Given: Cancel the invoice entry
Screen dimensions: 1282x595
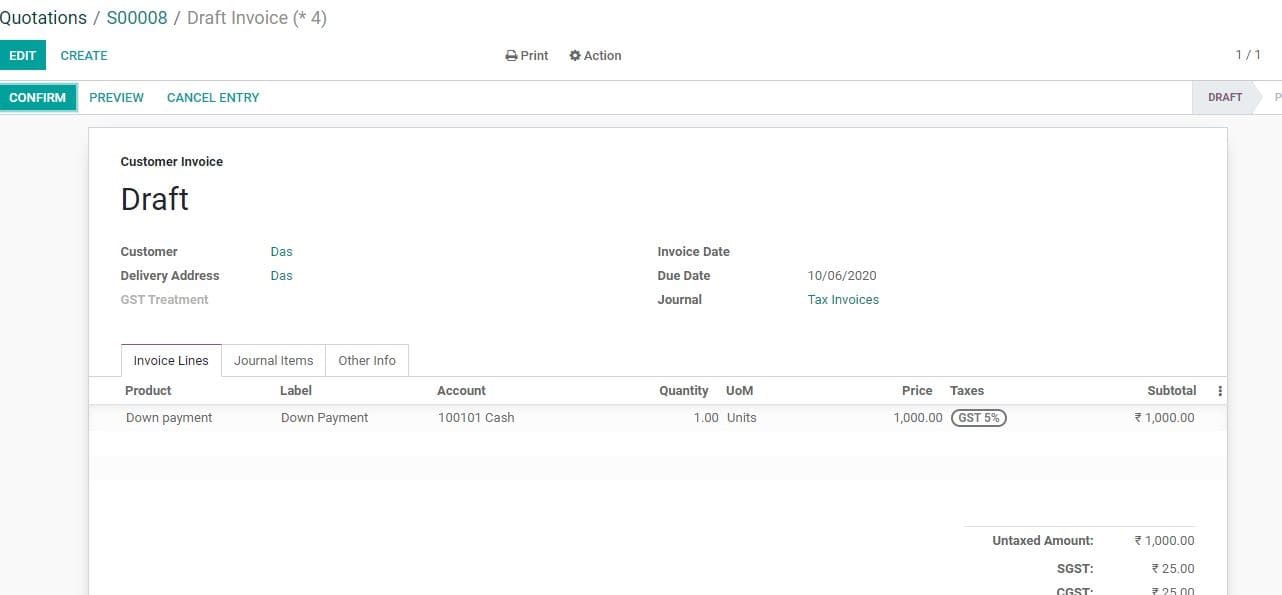Looking at the screenshot, I should coord(212,97).
